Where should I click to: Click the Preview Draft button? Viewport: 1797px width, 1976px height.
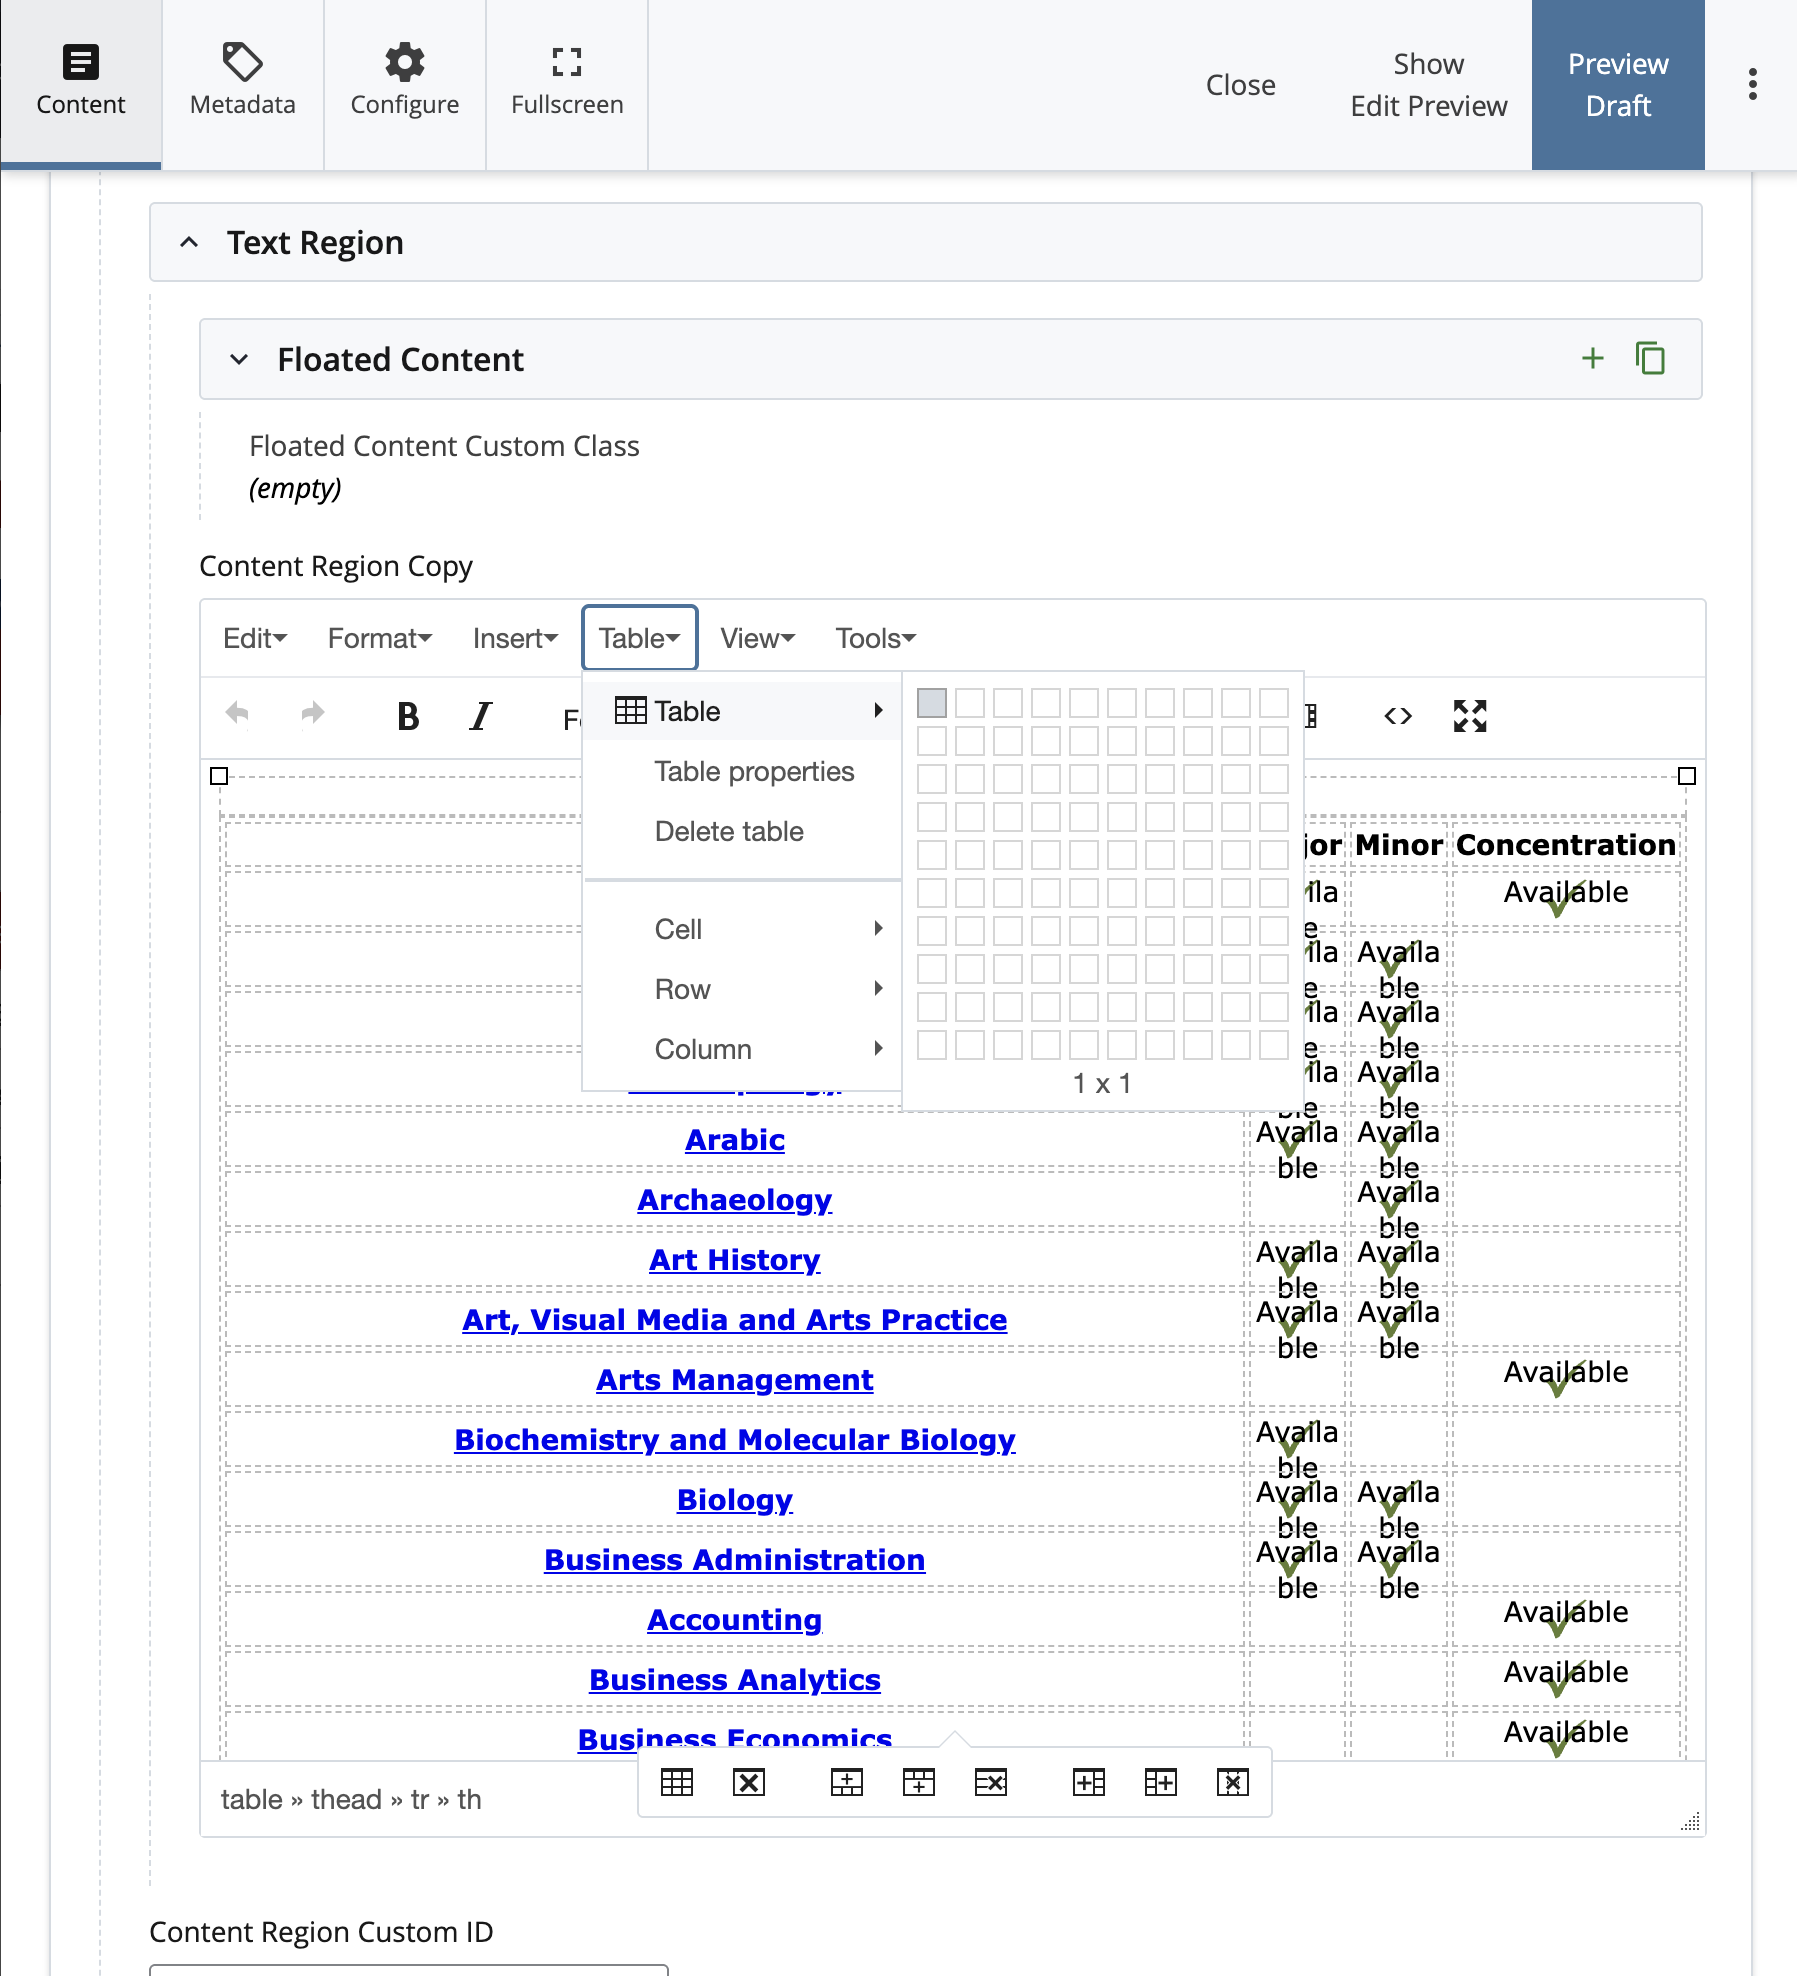(1617, 84)
